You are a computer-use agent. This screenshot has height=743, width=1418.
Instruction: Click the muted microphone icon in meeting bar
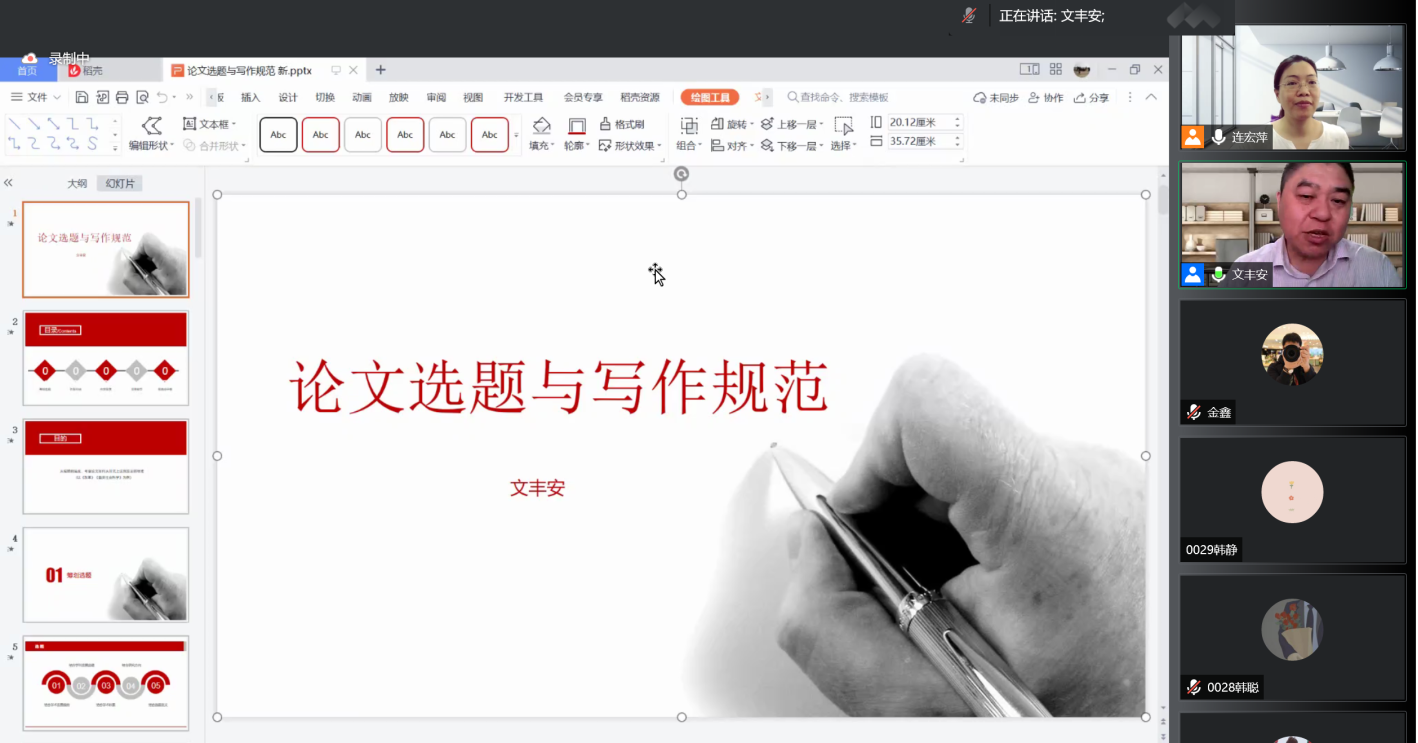point(968,16)
